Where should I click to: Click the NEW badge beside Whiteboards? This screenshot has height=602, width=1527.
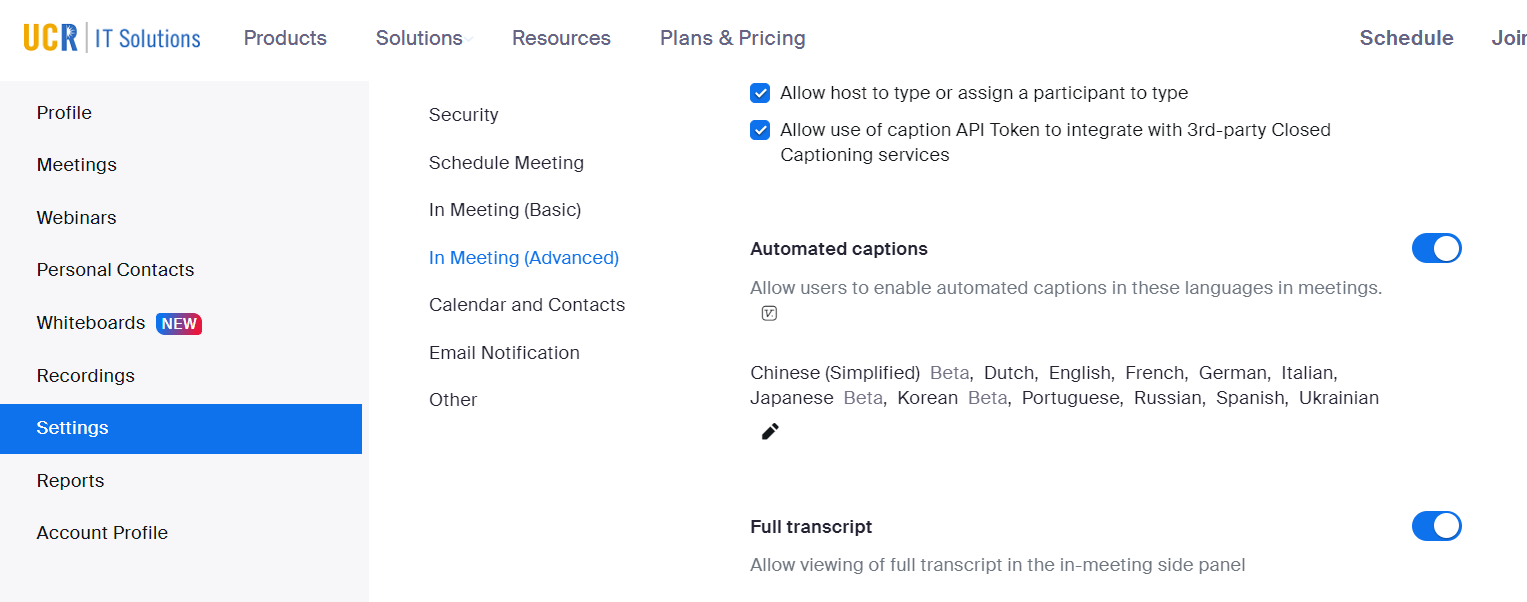179,324
